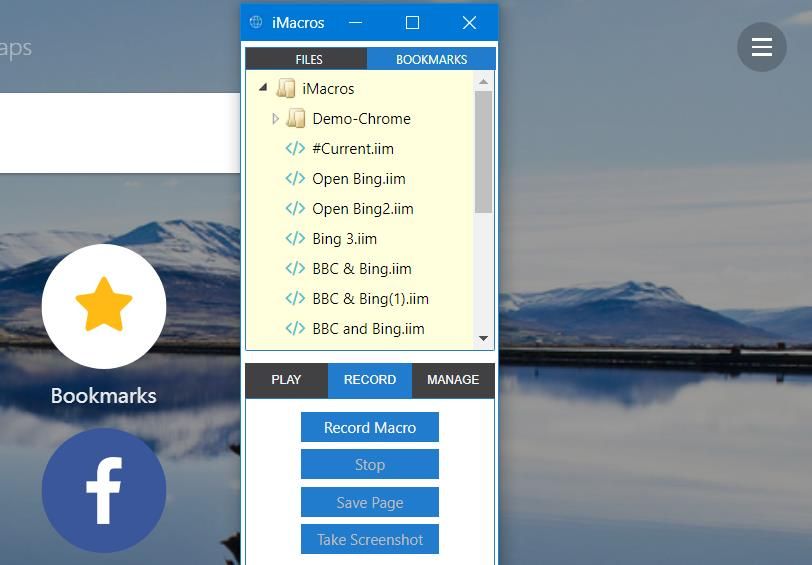812x565 pixels.
Task: Click the Save Page button
Action: pos(370,502)
